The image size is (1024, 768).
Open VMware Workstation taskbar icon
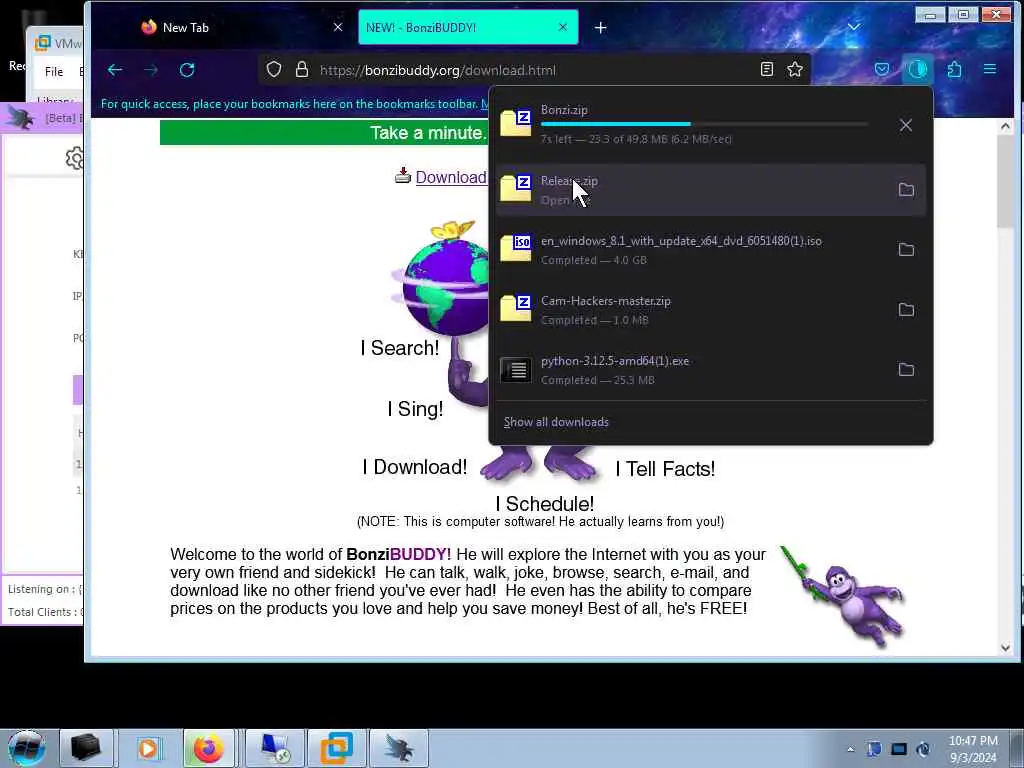(x=336, y=748)
